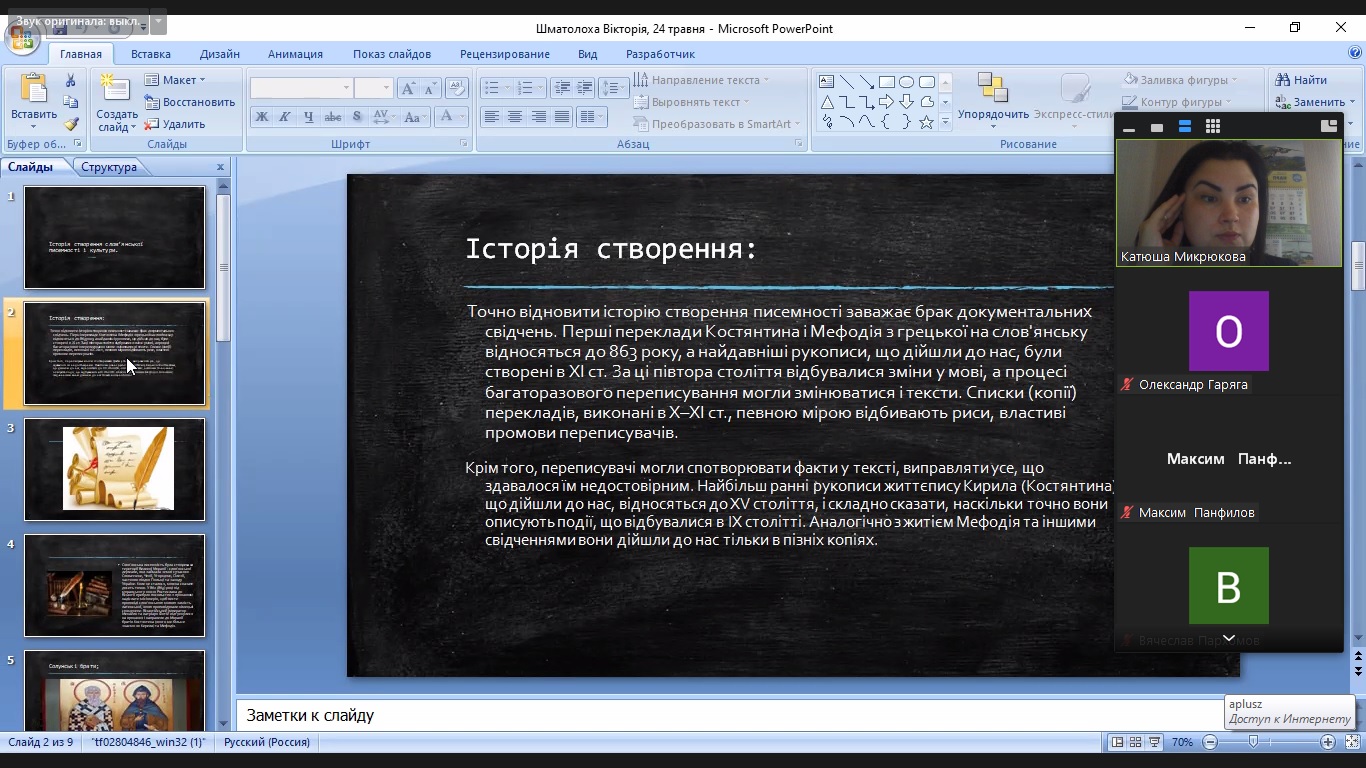
Task: Click the Cut scissors icon in clipboard group
Action: click(71, 80)
